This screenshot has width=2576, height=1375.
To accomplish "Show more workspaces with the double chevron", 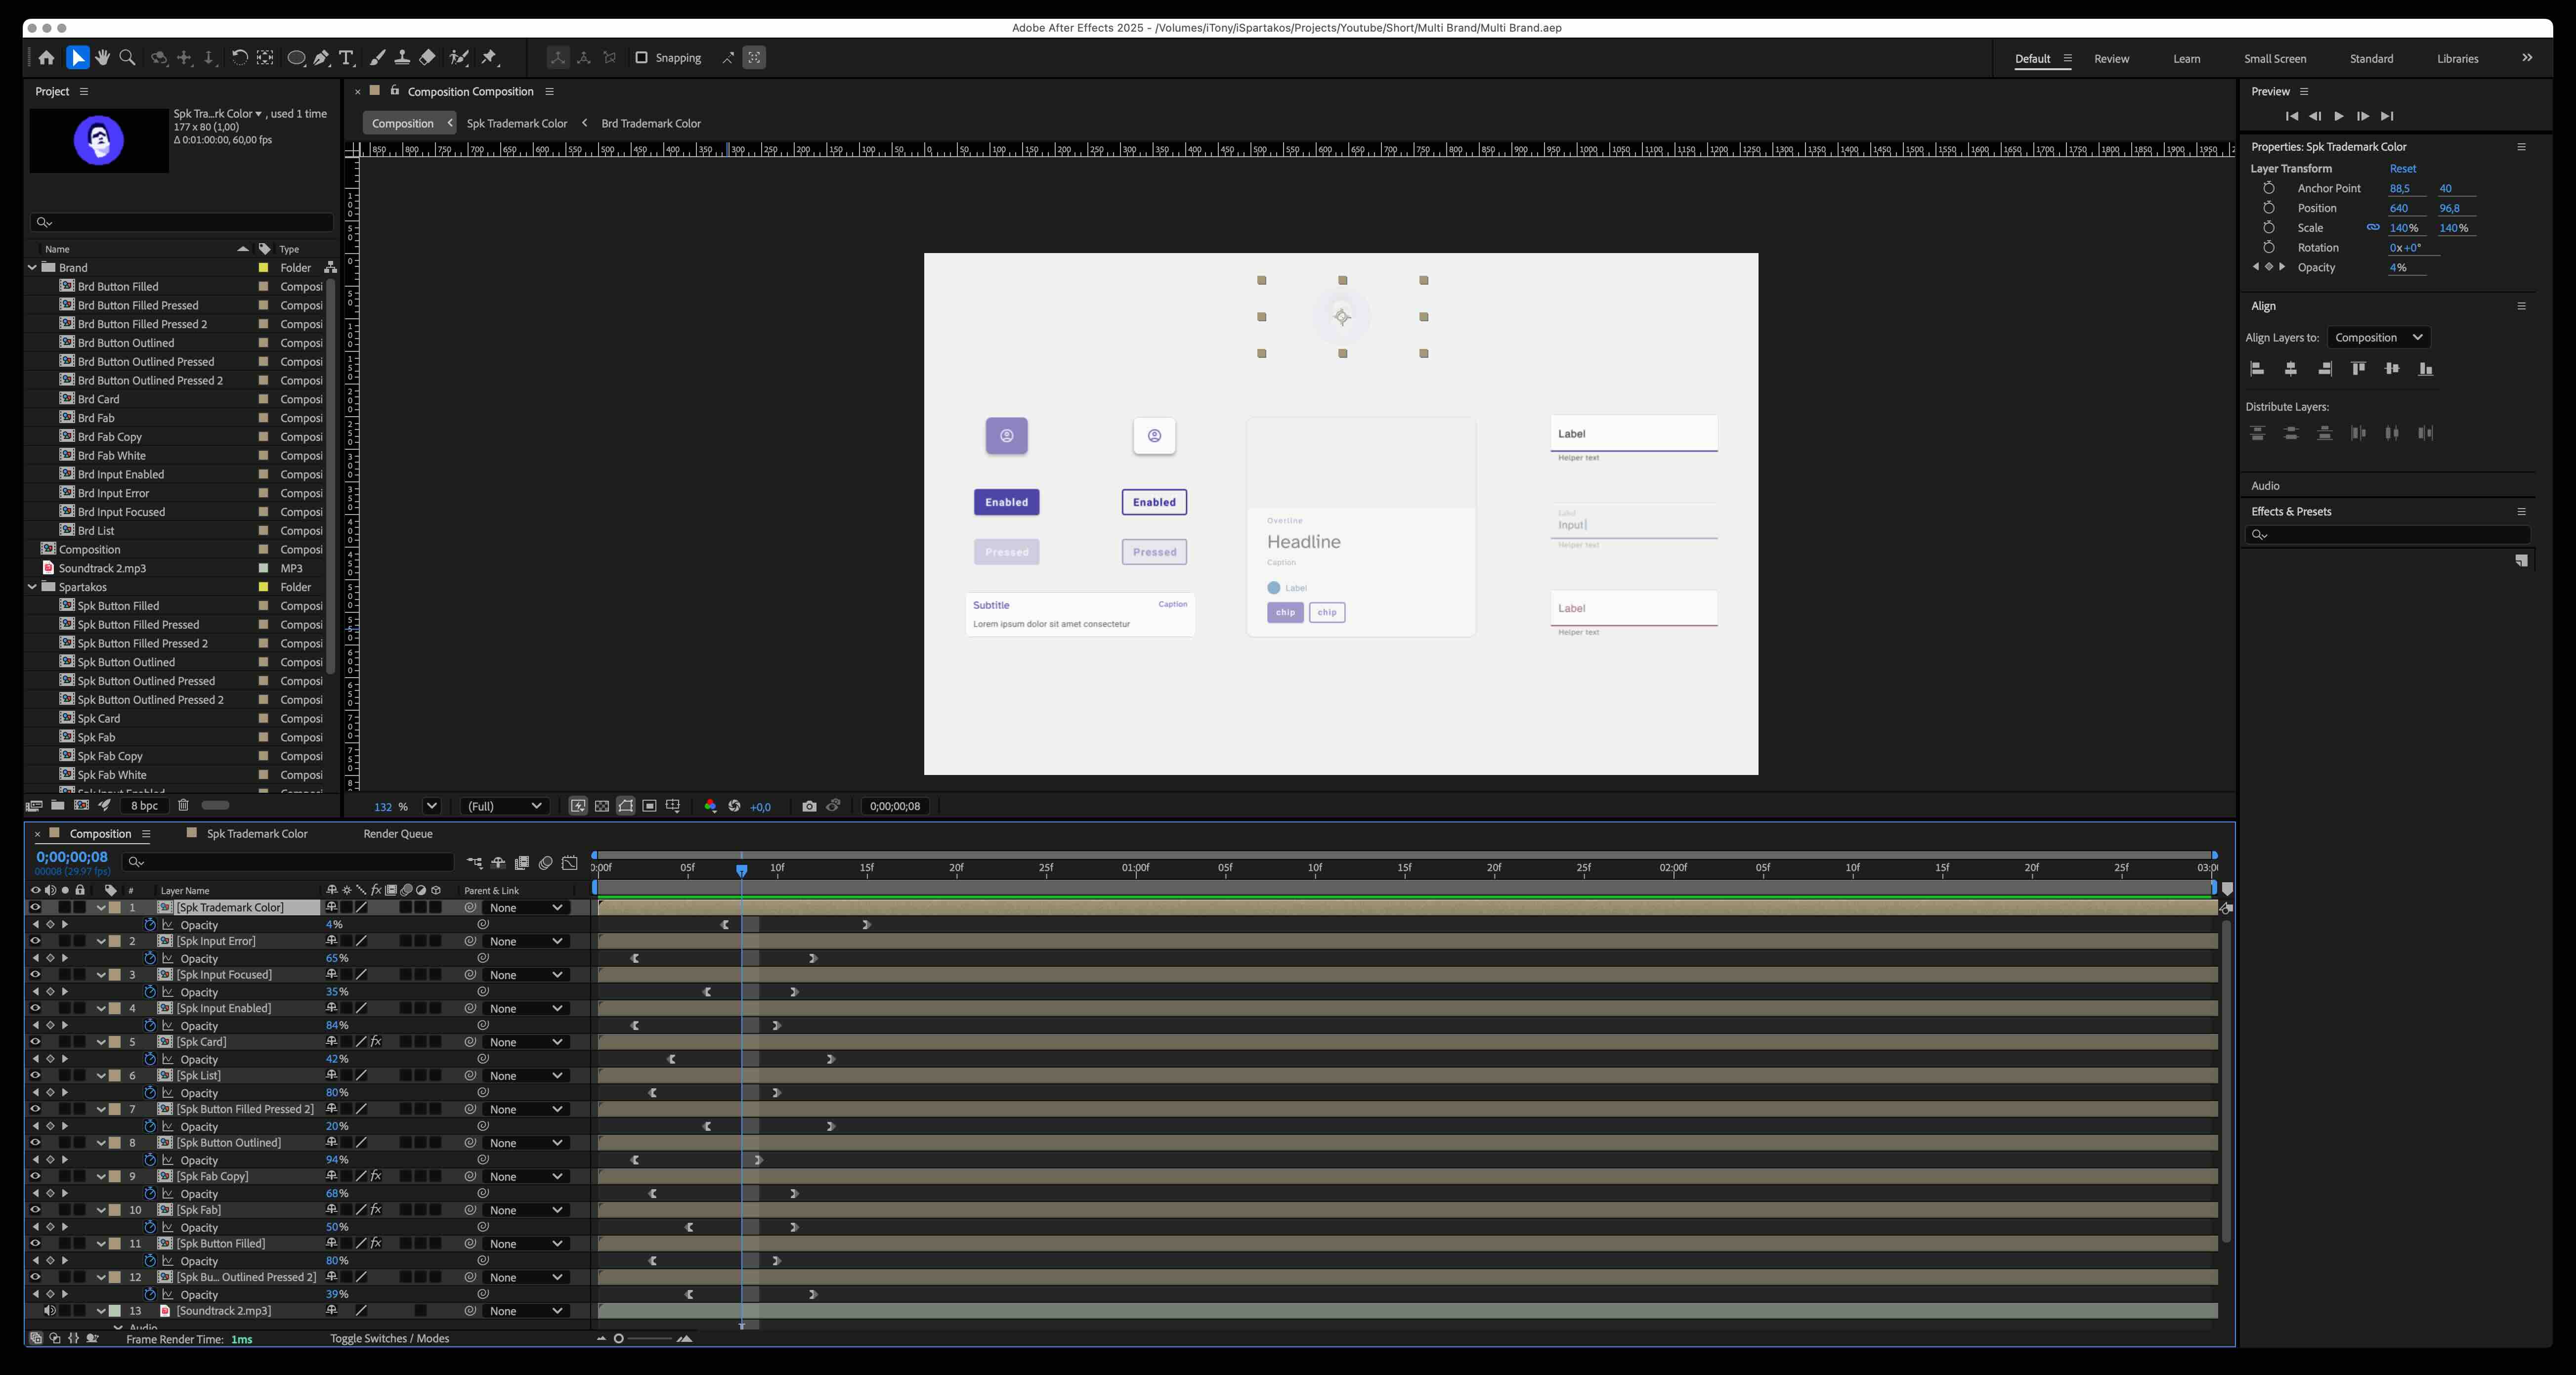I will (2527, 58).
